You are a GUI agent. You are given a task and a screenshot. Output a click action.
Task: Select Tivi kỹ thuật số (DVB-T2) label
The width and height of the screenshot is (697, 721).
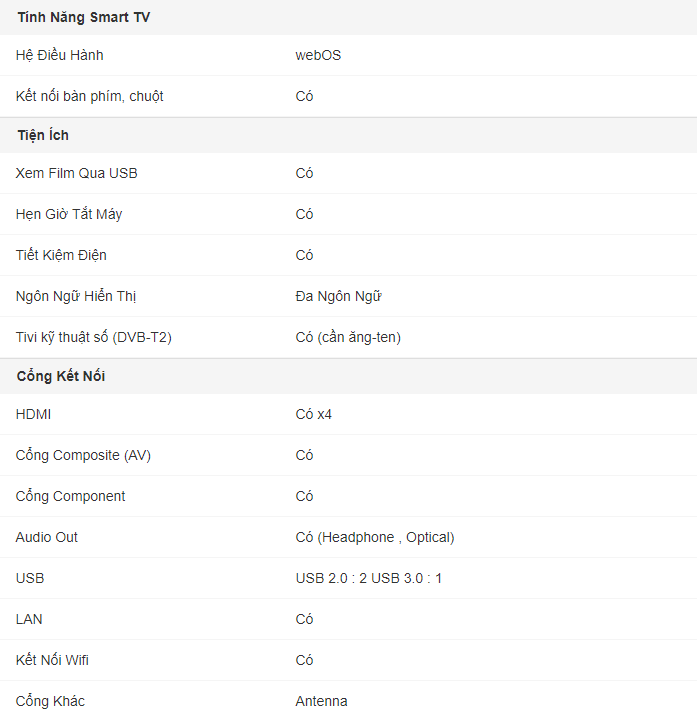pos(94,337)
